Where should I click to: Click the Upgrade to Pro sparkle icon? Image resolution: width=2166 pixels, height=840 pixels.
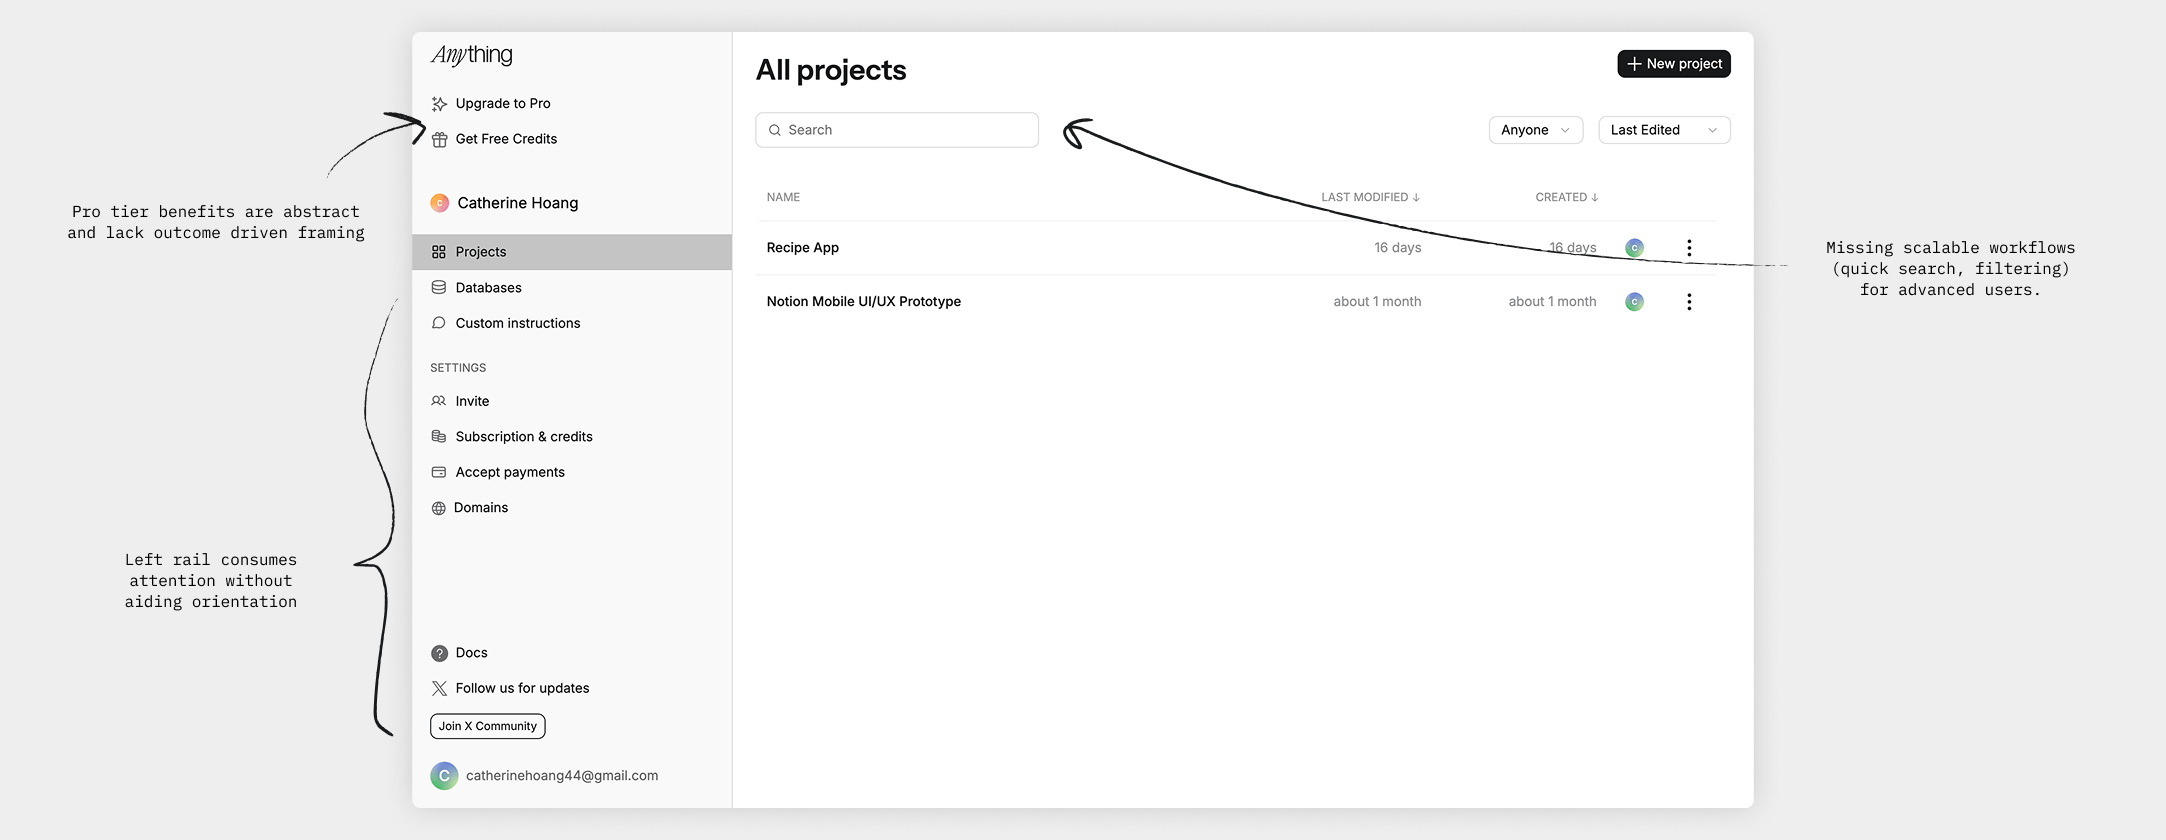[x=439, y=104]
